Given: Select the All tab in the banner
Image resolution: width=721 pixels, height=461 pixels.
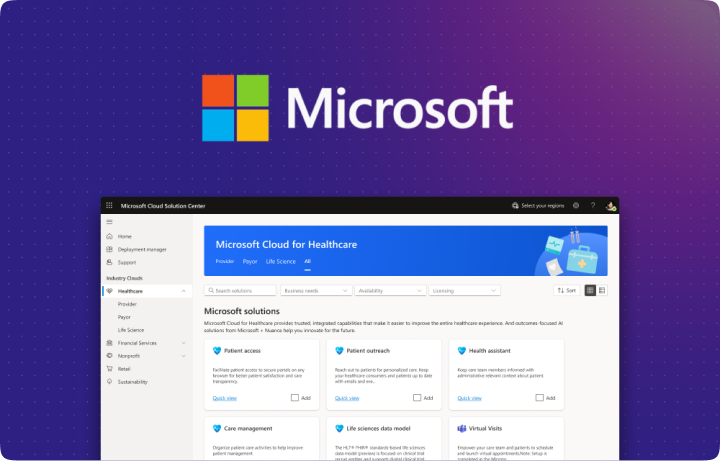Looking at the screenshot, I should click(x=307, y=261).
